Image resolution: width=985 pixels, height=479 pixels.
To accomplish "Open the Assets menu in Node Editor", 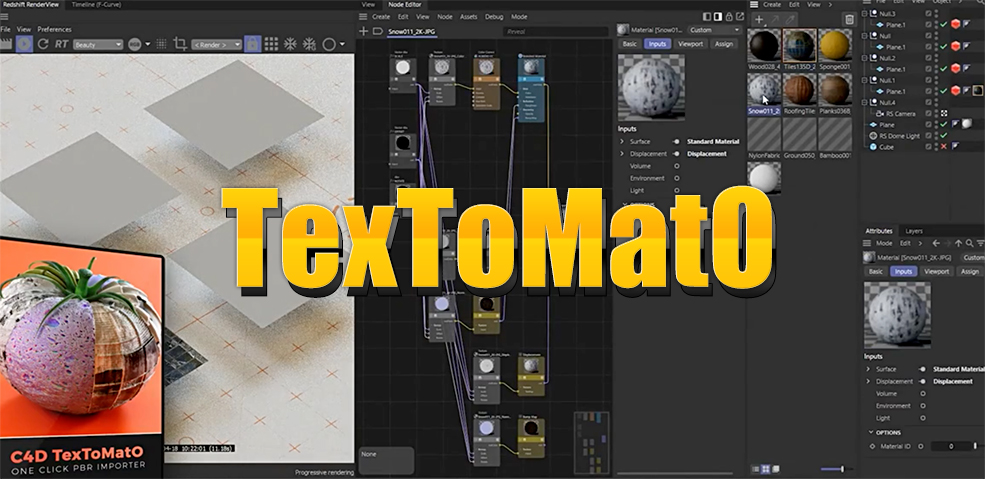I will pyautogui.click(x=469, y=17).
